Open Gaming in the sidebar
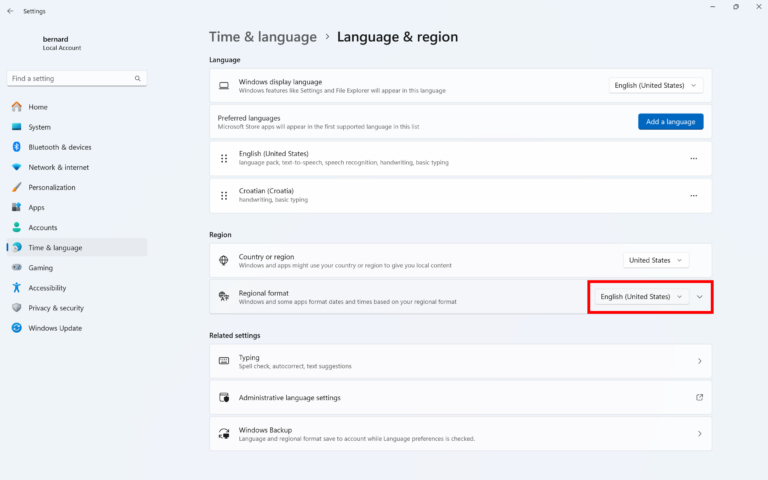This screenshot has width=768, height=480. 77,267
